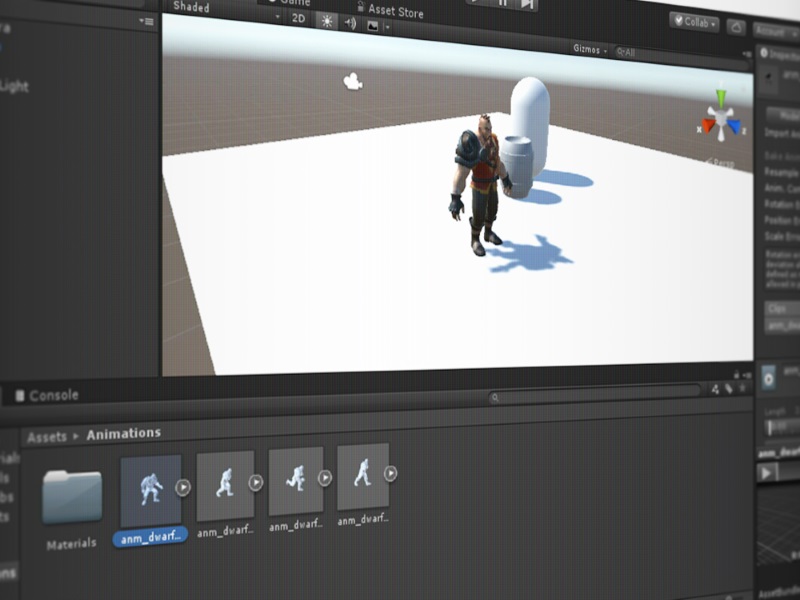The width and height of the screenshot is (800, 600).
Task: Click Assets in the breadcrumb path
Action: pos(47,437)
